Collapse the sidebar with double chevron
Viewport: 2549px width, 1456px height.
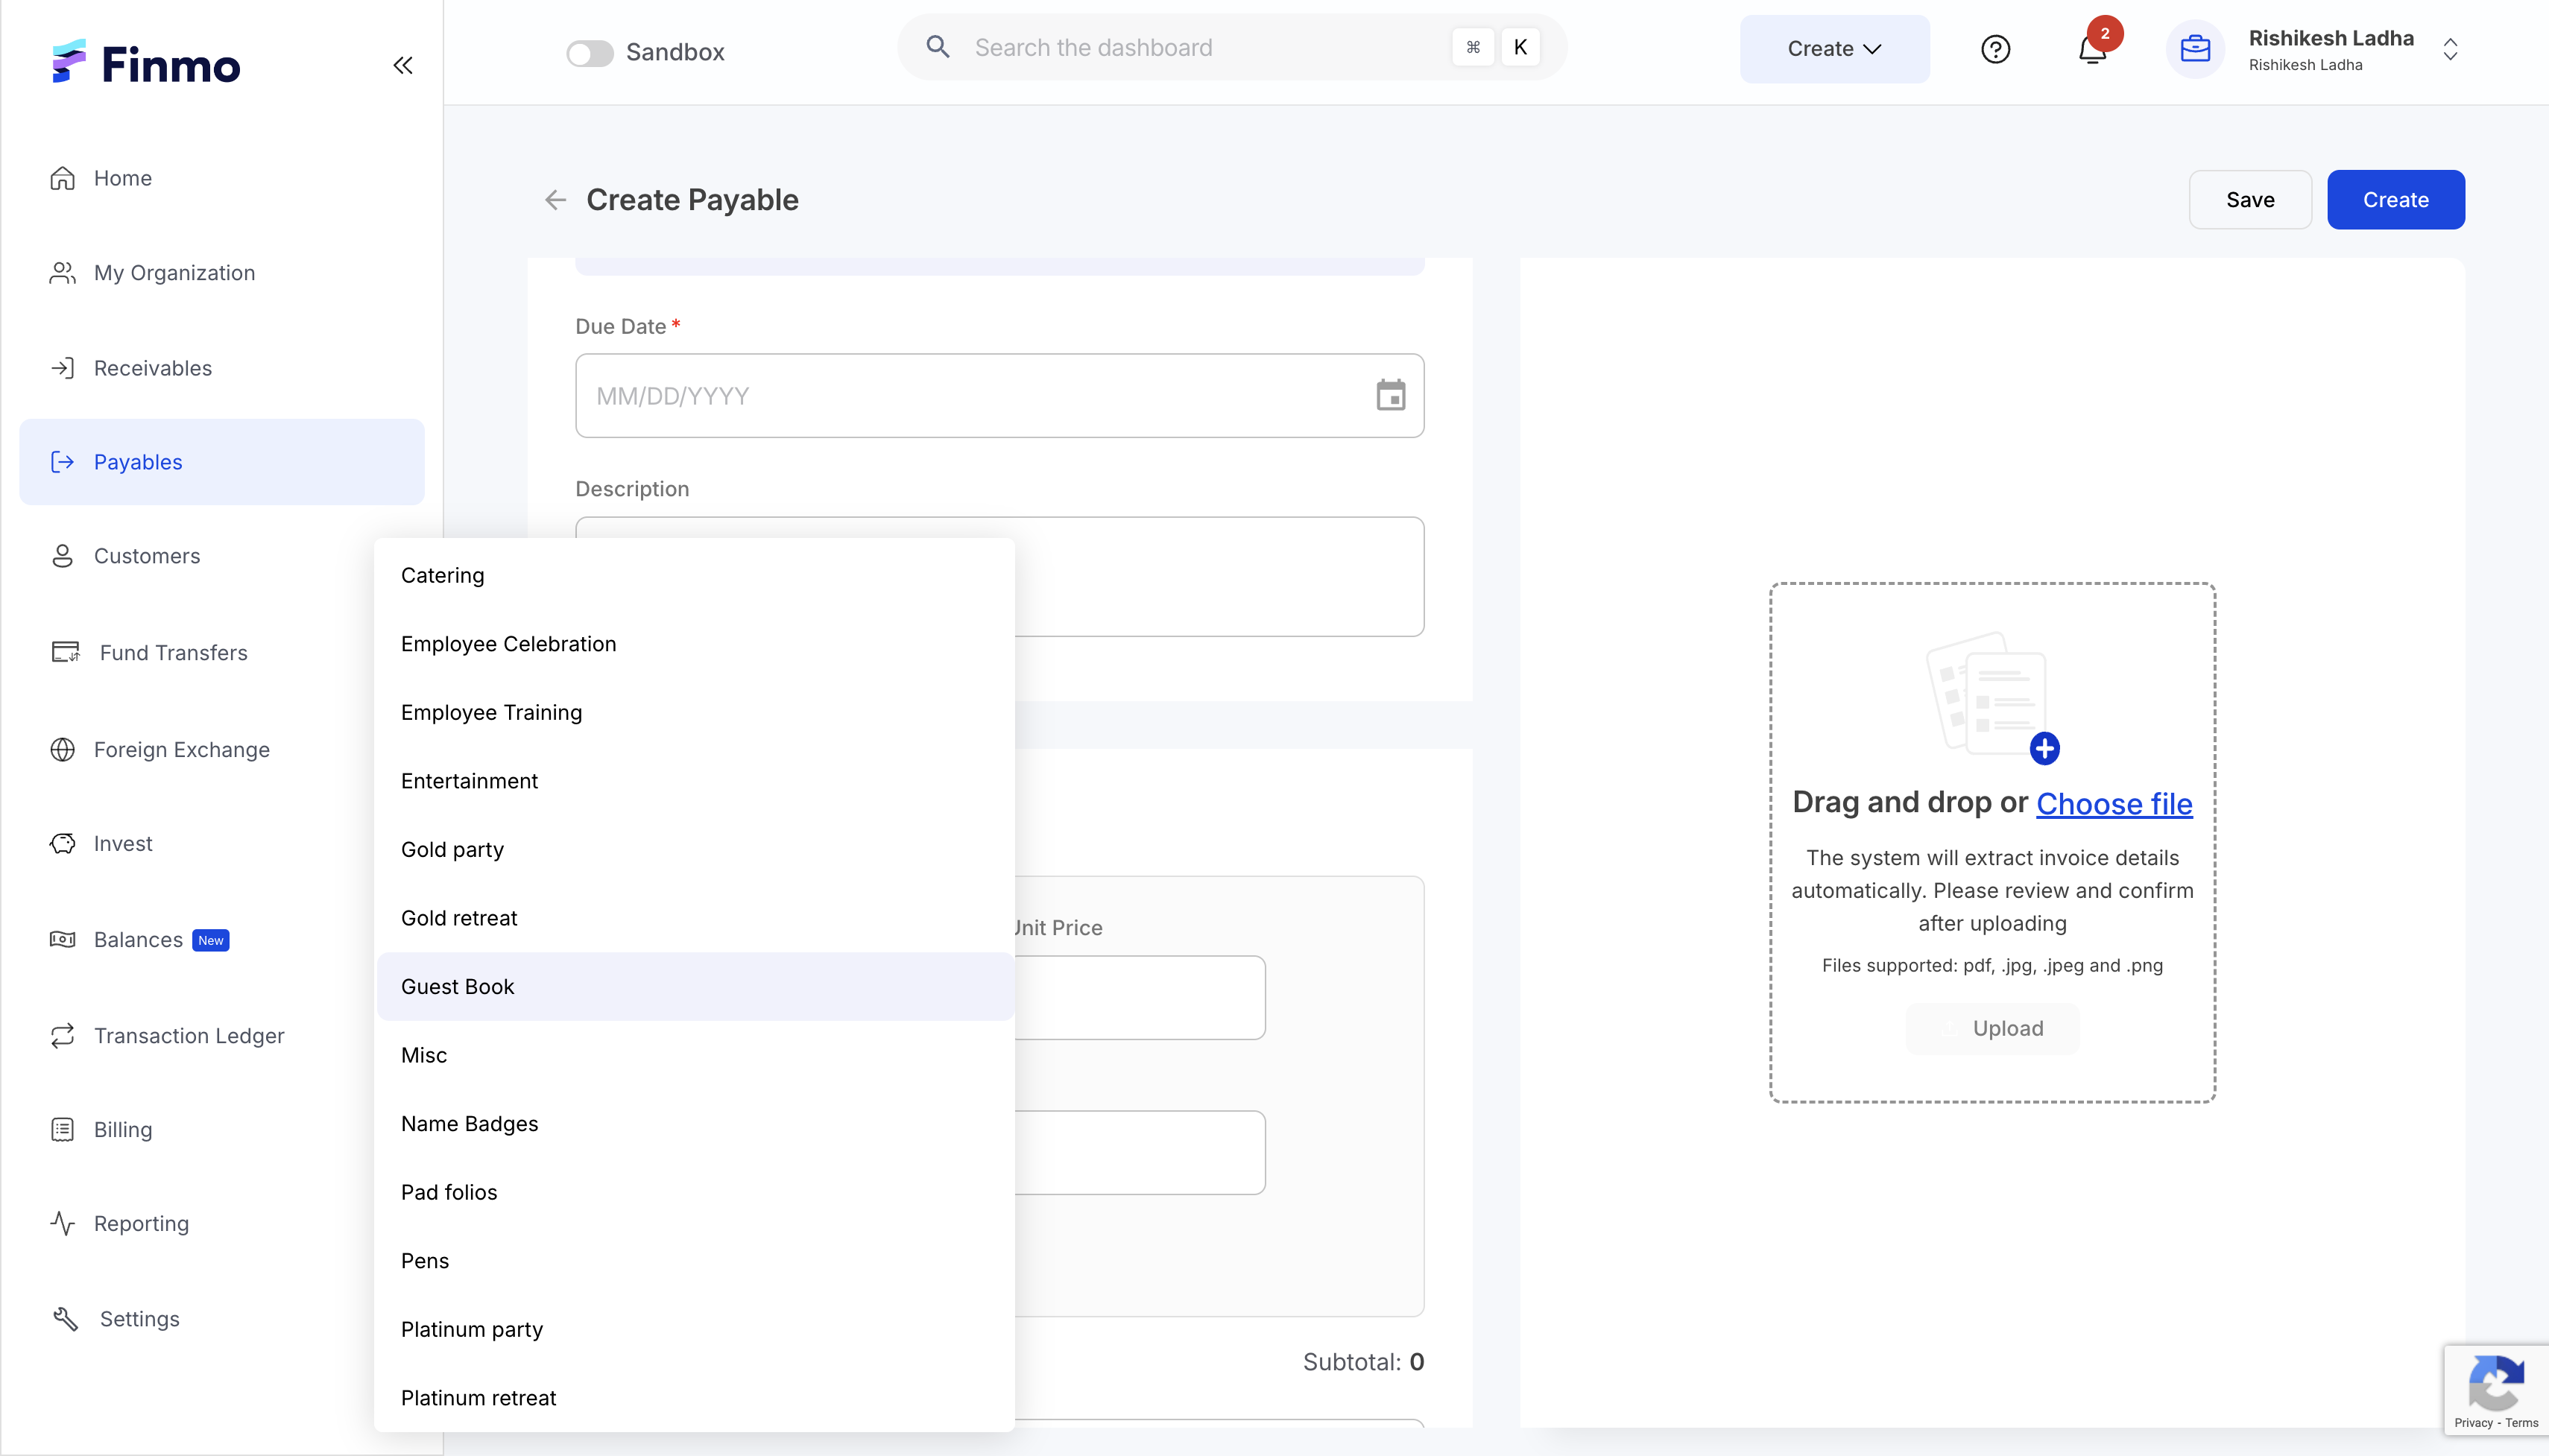pyautogui.click(x=402, y=66)
